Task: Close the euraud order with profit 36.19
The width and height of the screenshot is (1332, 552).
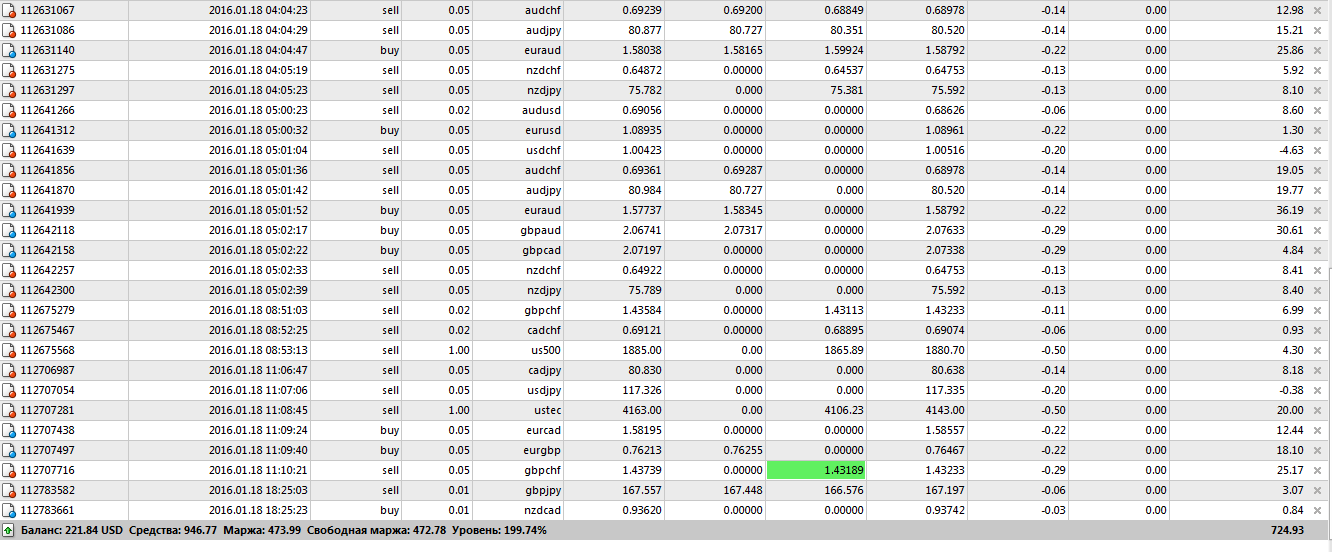Action: point(1318,210)
